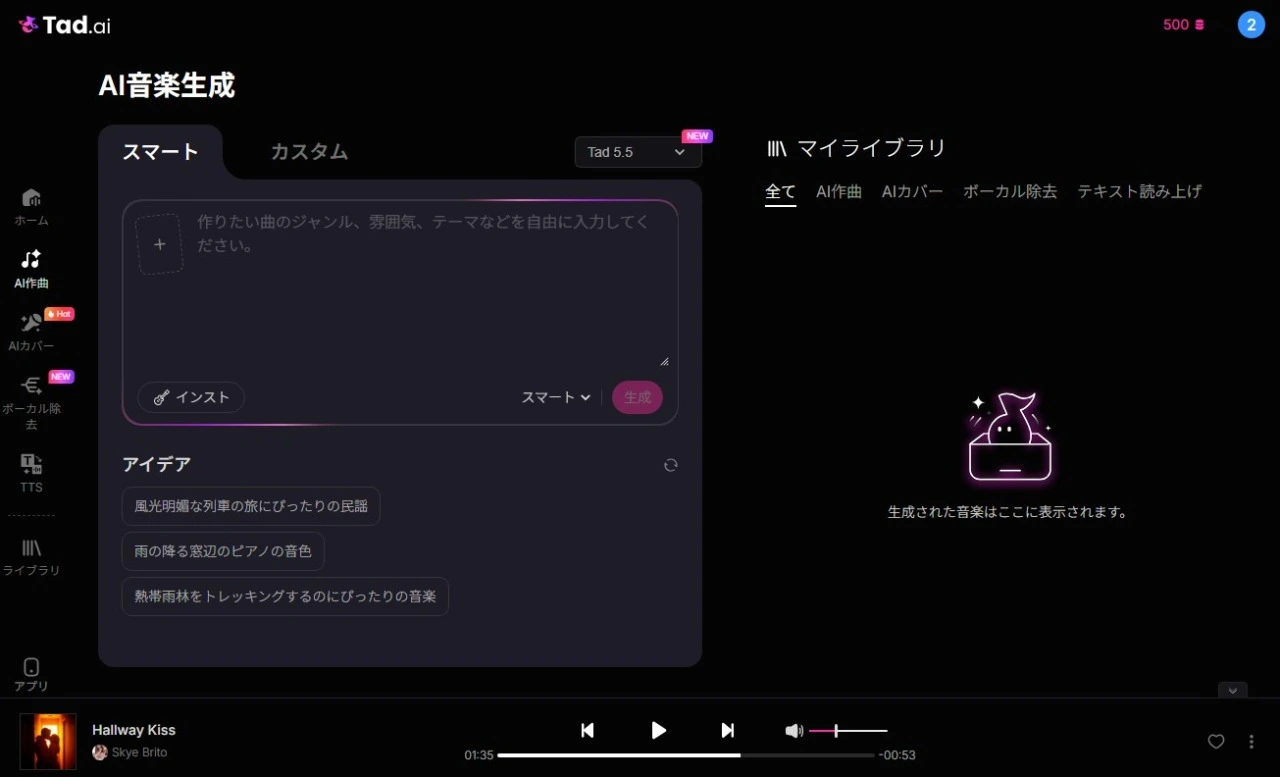Open the player's three-dot more menu
The height and width of the screenshot is (777, 1280).
1251,742
